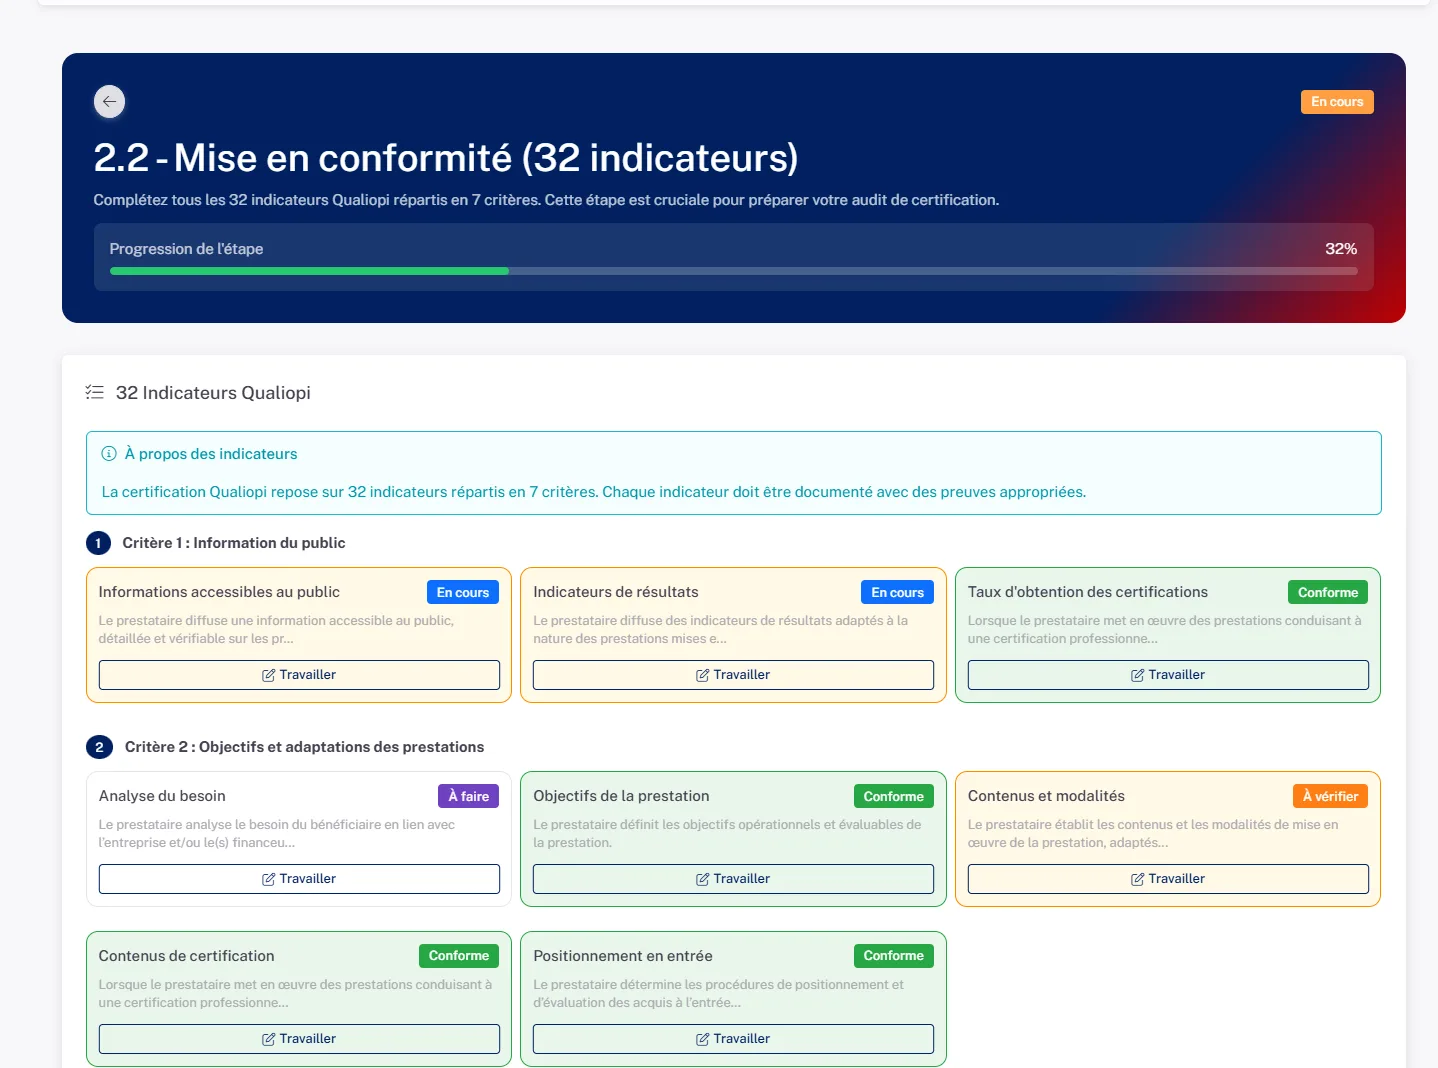The image size is (1438, 1068).
Task: Click En cours badge on Indicateurs de résultats
Action: [897, 592]
